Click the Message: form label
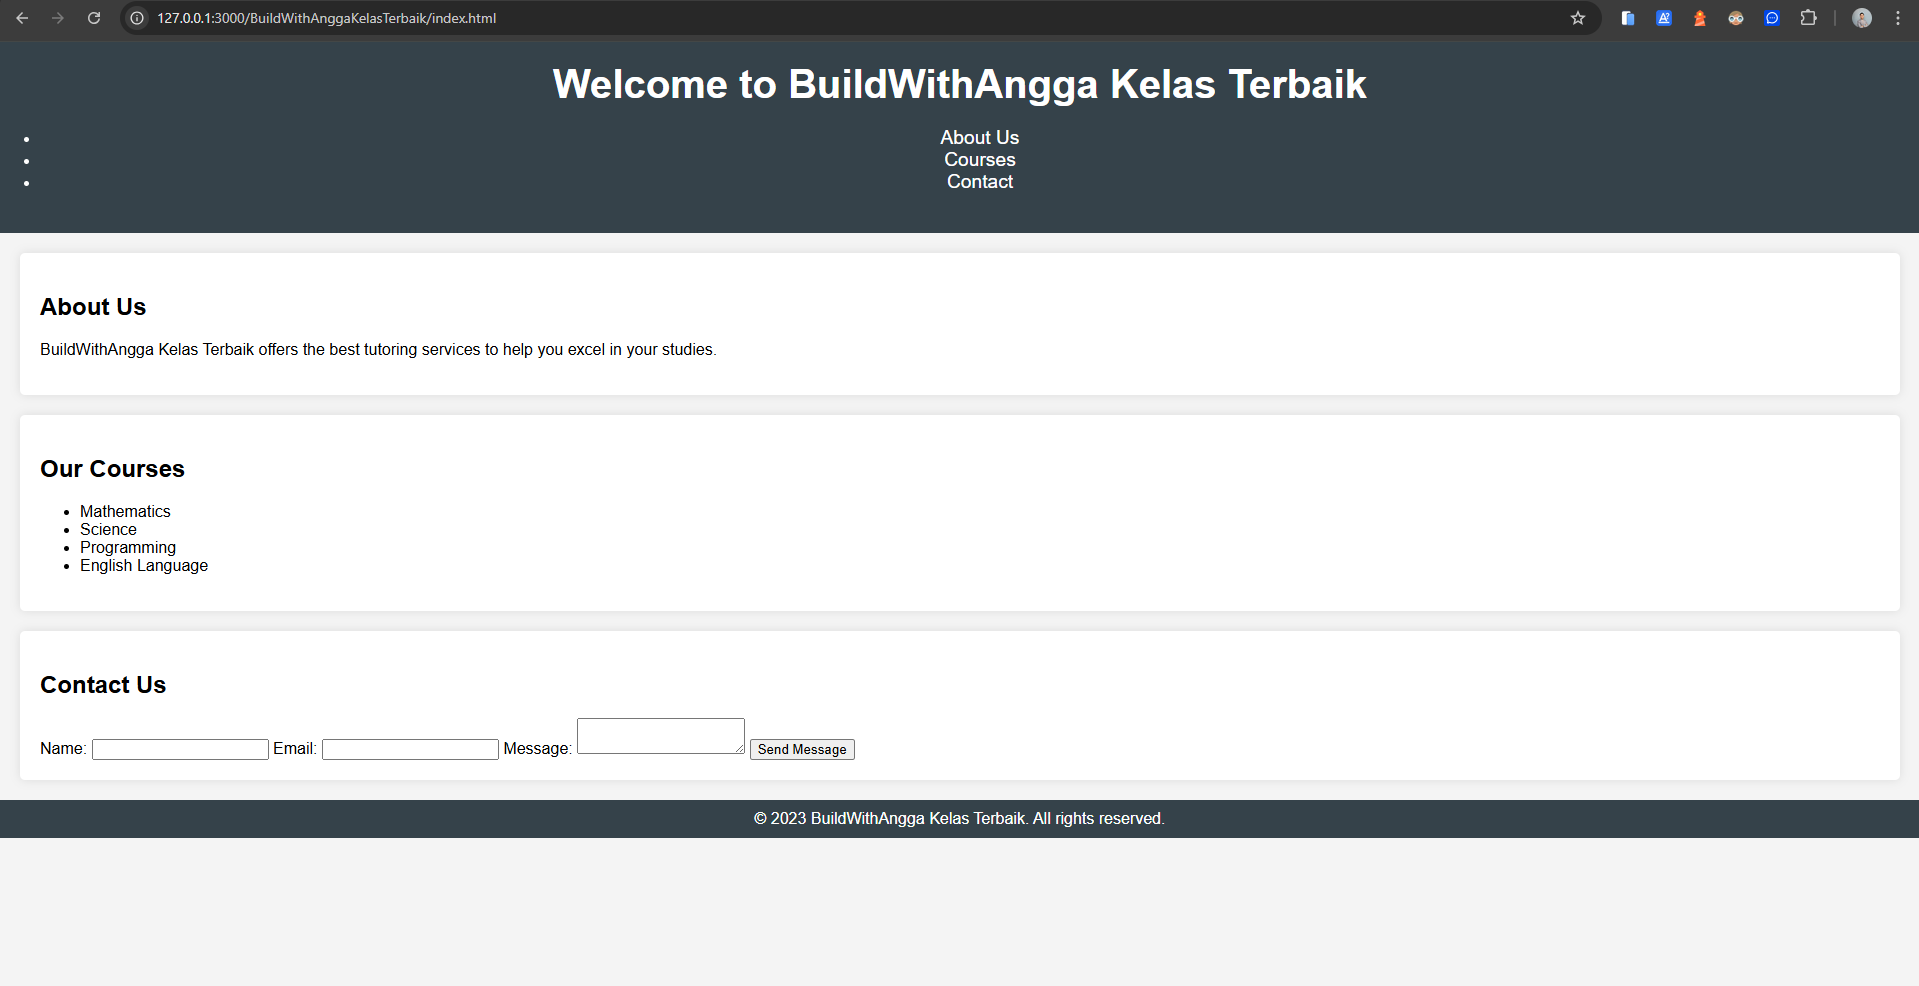Screen dimensions: 1919x986 pyautogui.click(x=538, y=748)
